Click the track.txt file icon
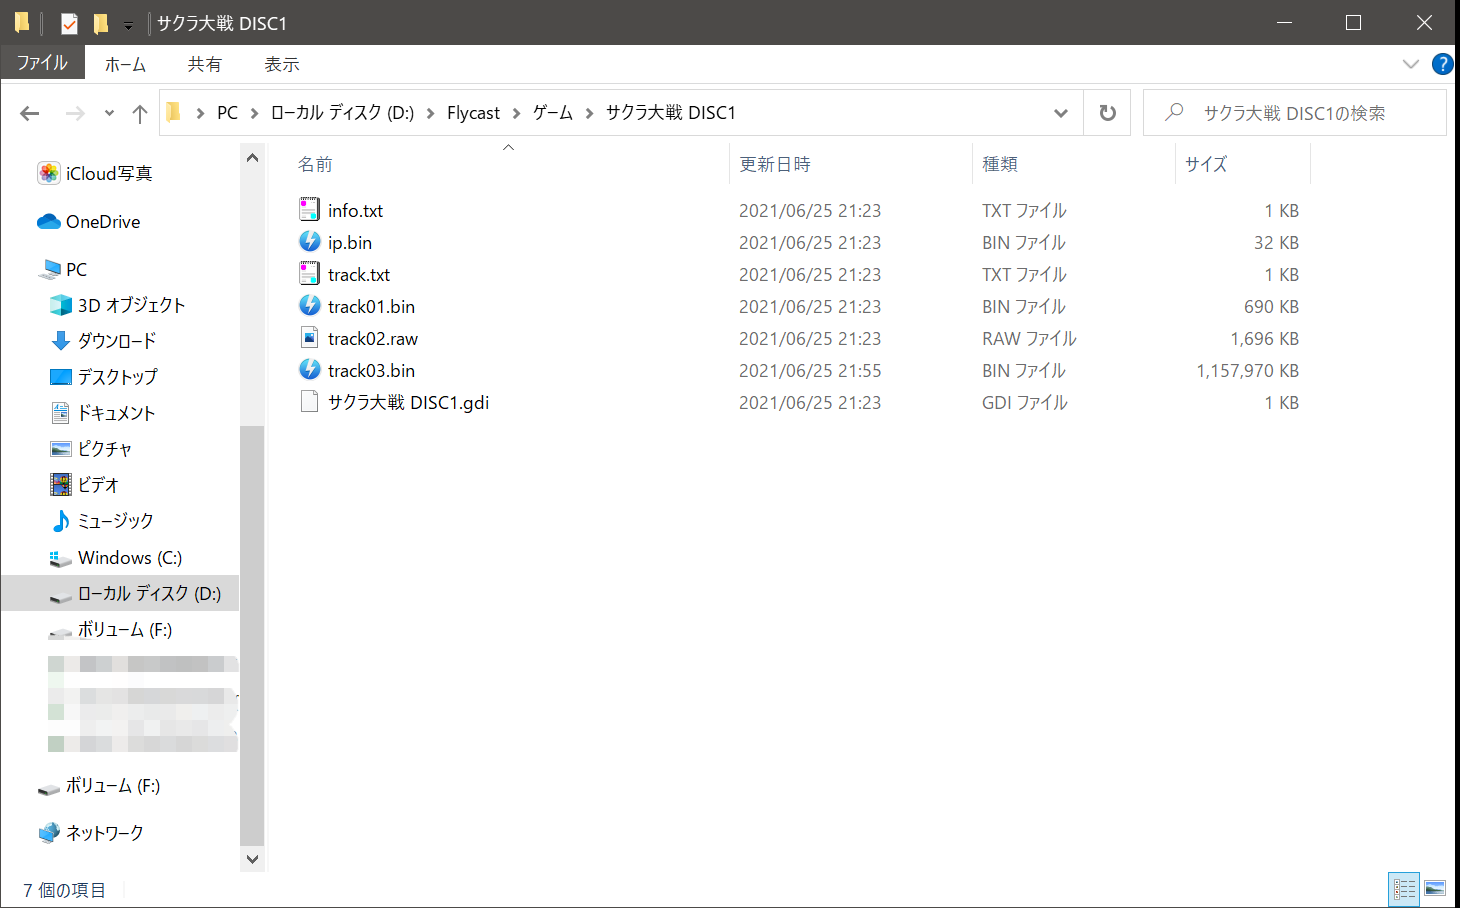 310,274
